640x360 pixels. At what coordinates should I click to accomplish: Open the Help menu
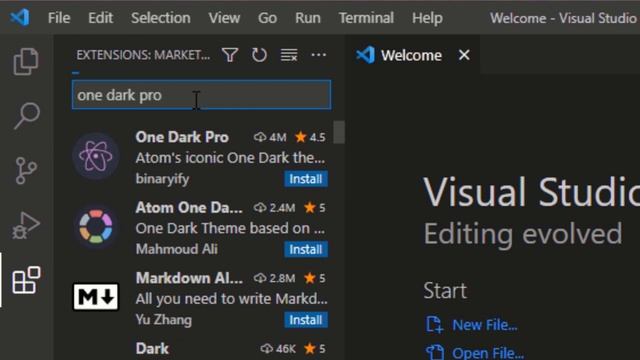[427, 18]
